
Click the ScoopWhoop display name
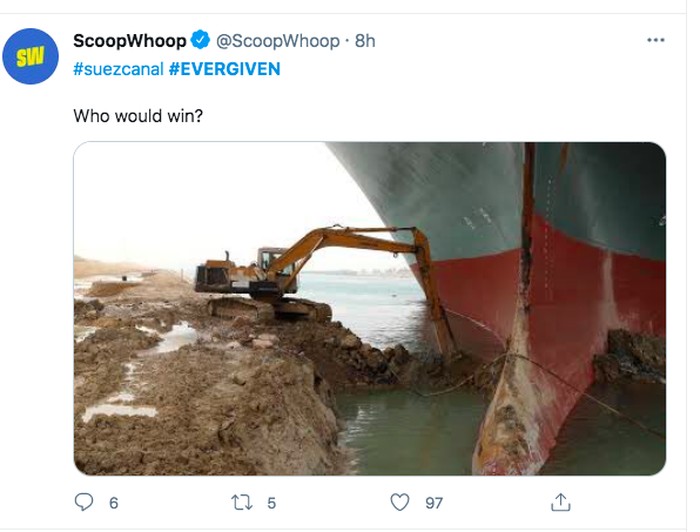point(129,40)
